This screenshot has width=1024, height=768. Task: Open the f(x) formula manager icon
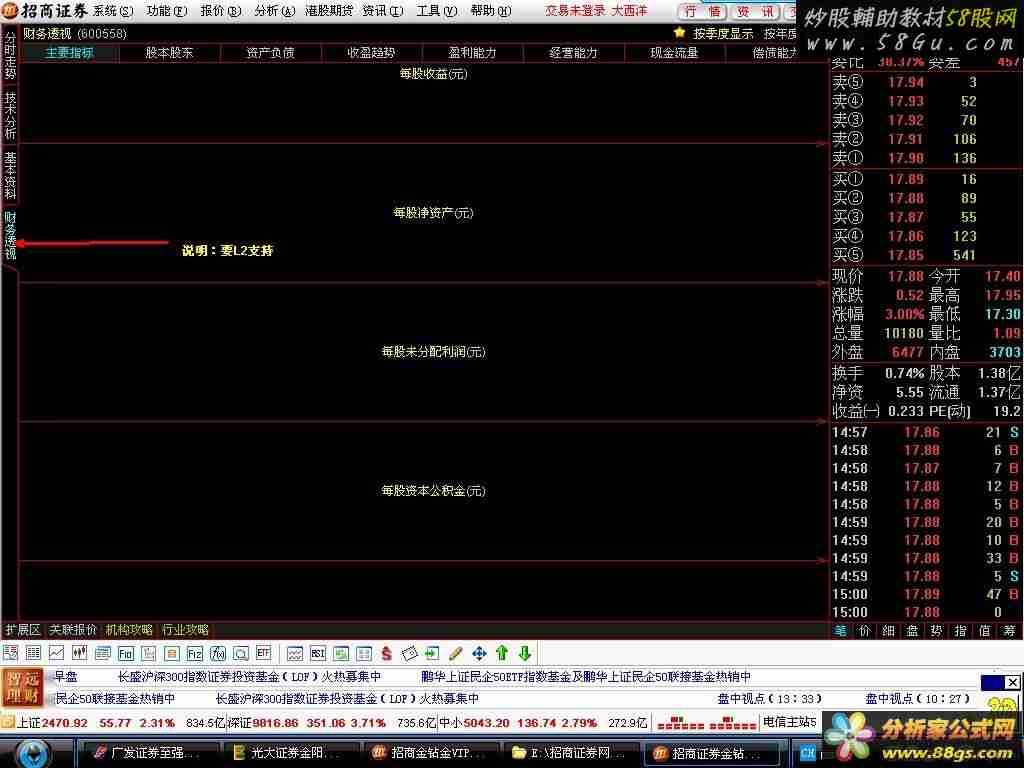217,652
